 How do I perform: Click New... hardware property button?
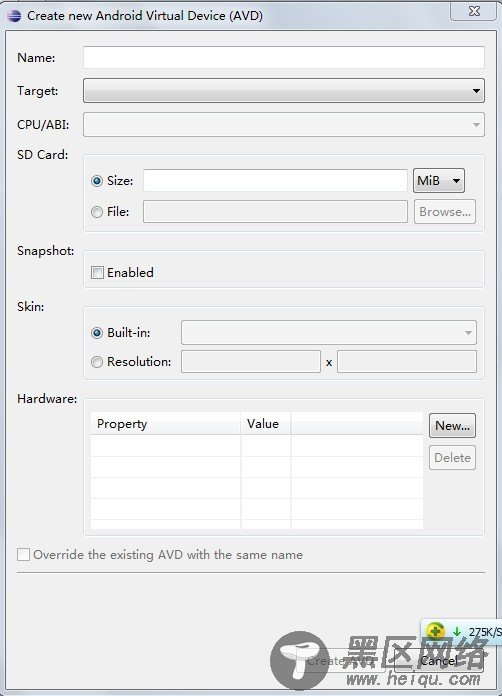pyautogui.click(x=452, y=426)
